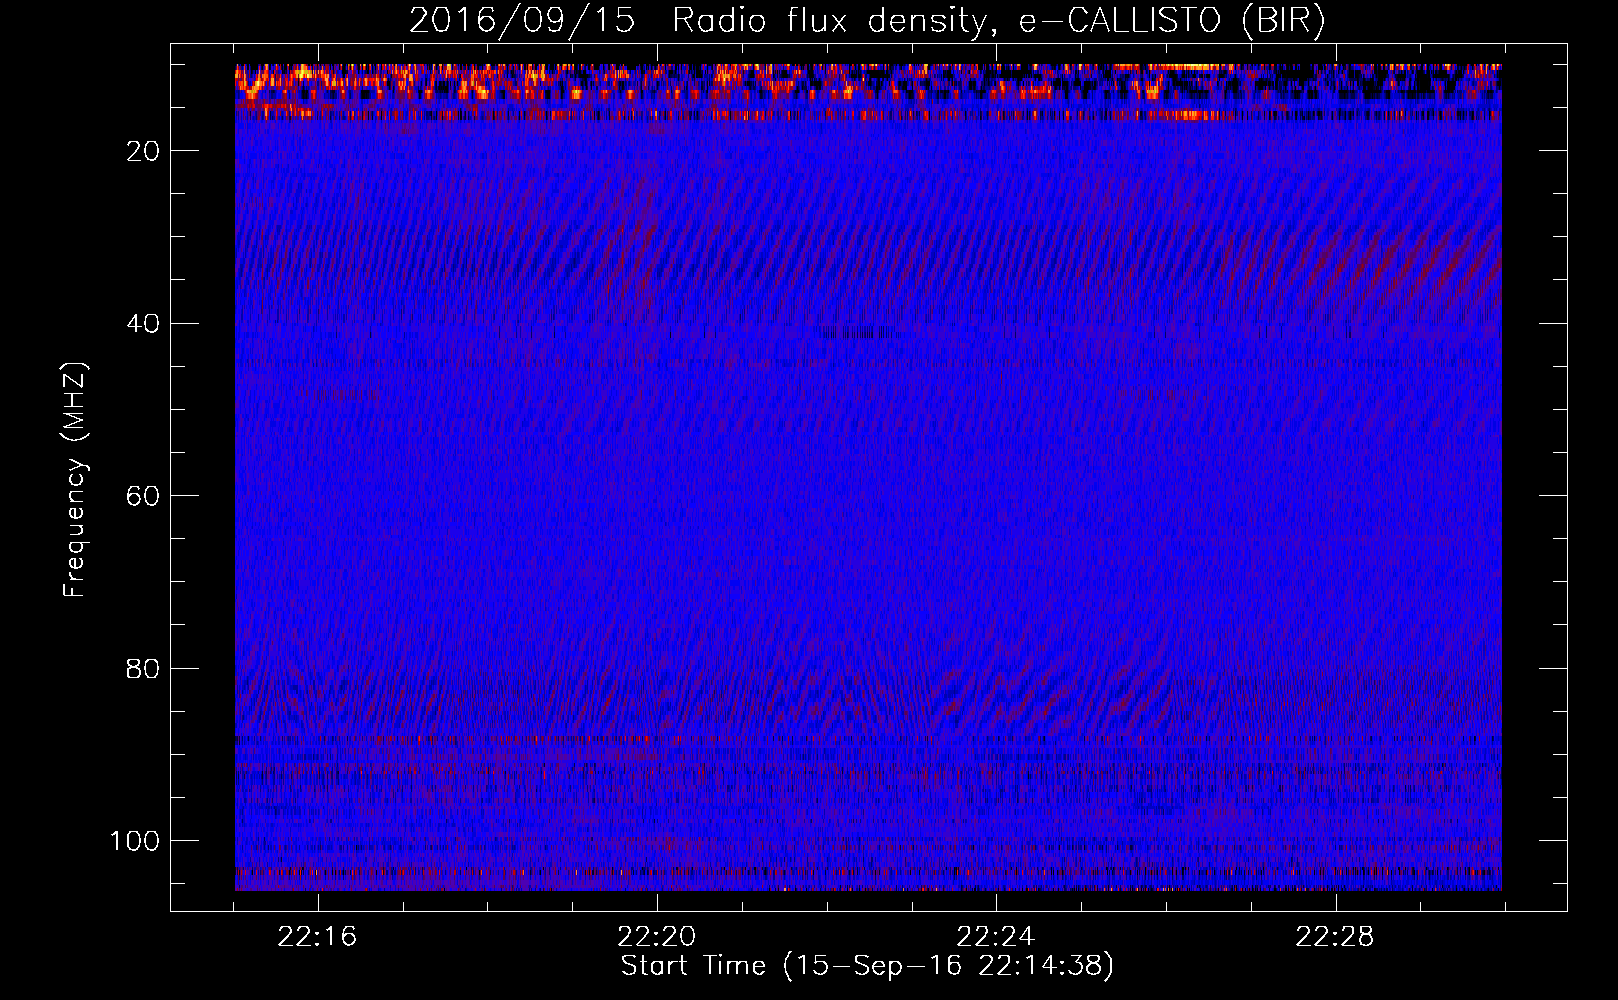
Task: Click the 22:24 time axis label
Action: [996, 937]
